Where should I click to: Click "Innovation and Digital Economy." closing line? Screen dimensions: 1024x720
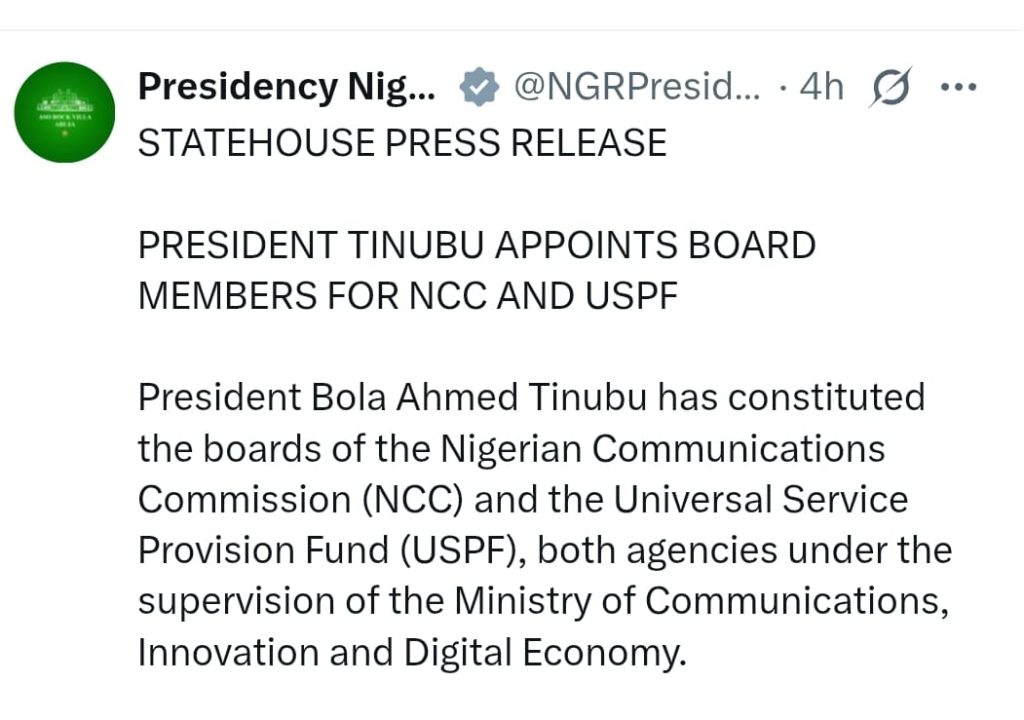[x=413, y=653]
